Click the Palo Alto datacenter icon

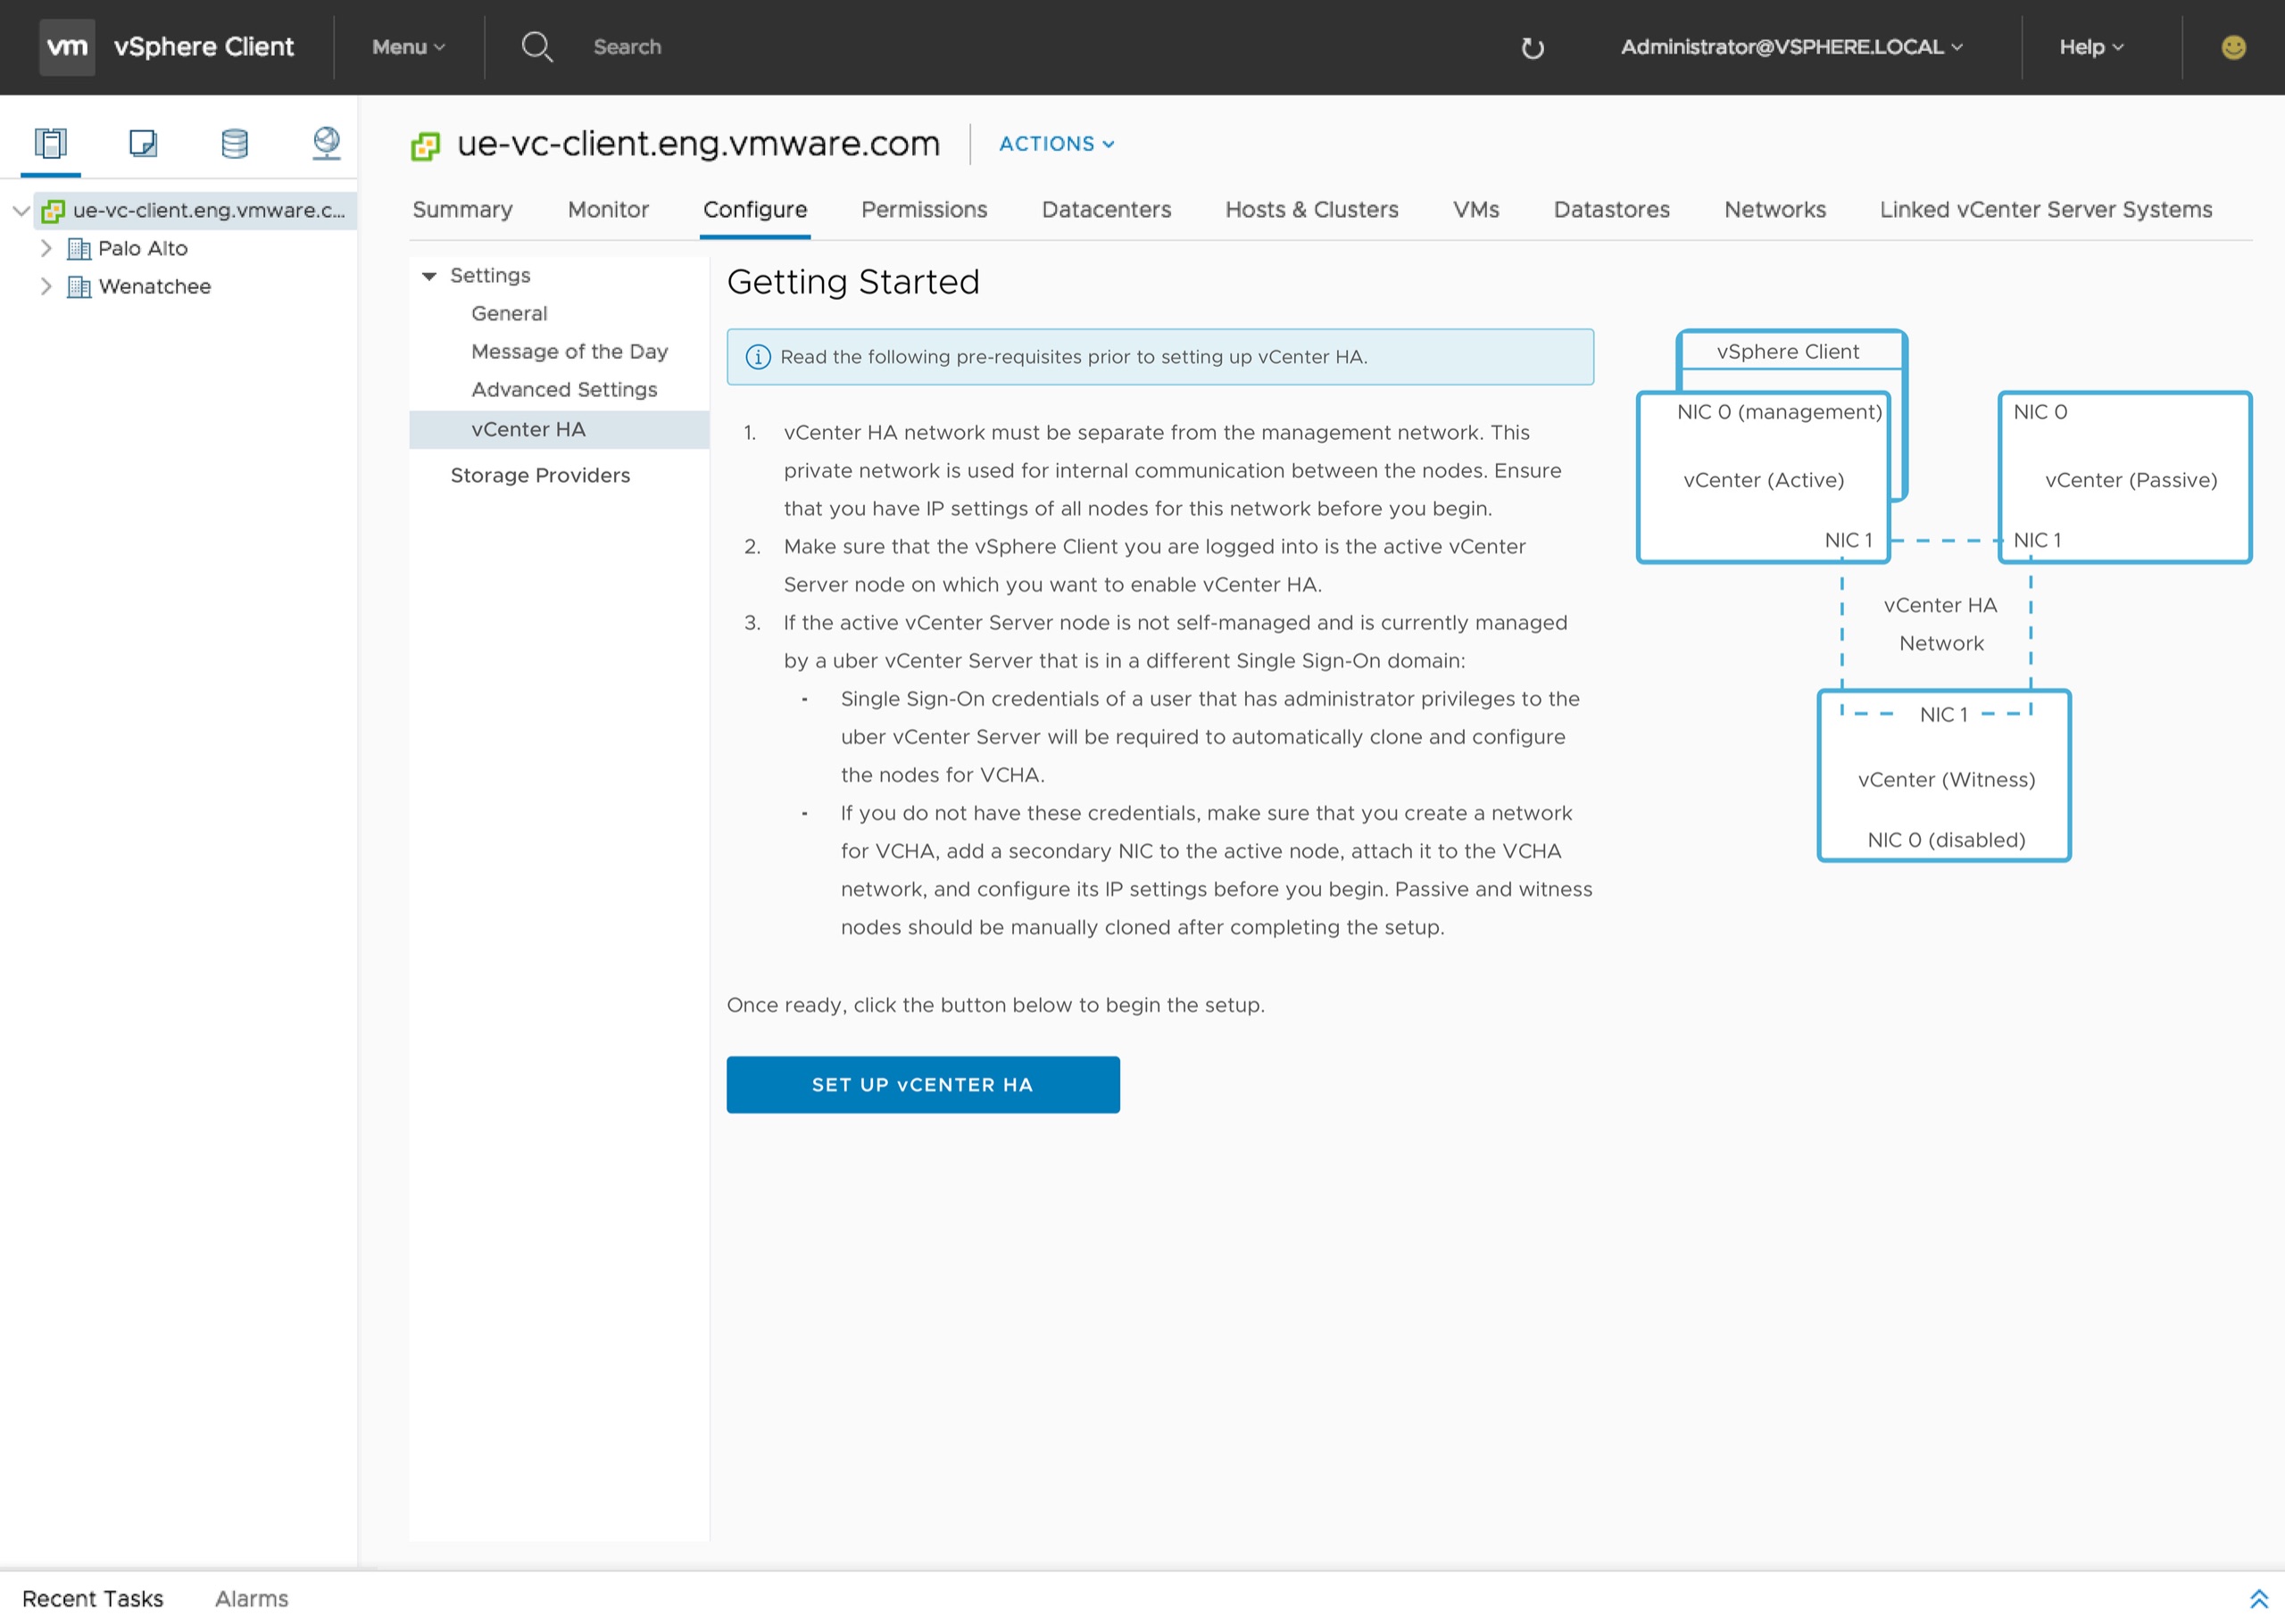coord(78,248)
